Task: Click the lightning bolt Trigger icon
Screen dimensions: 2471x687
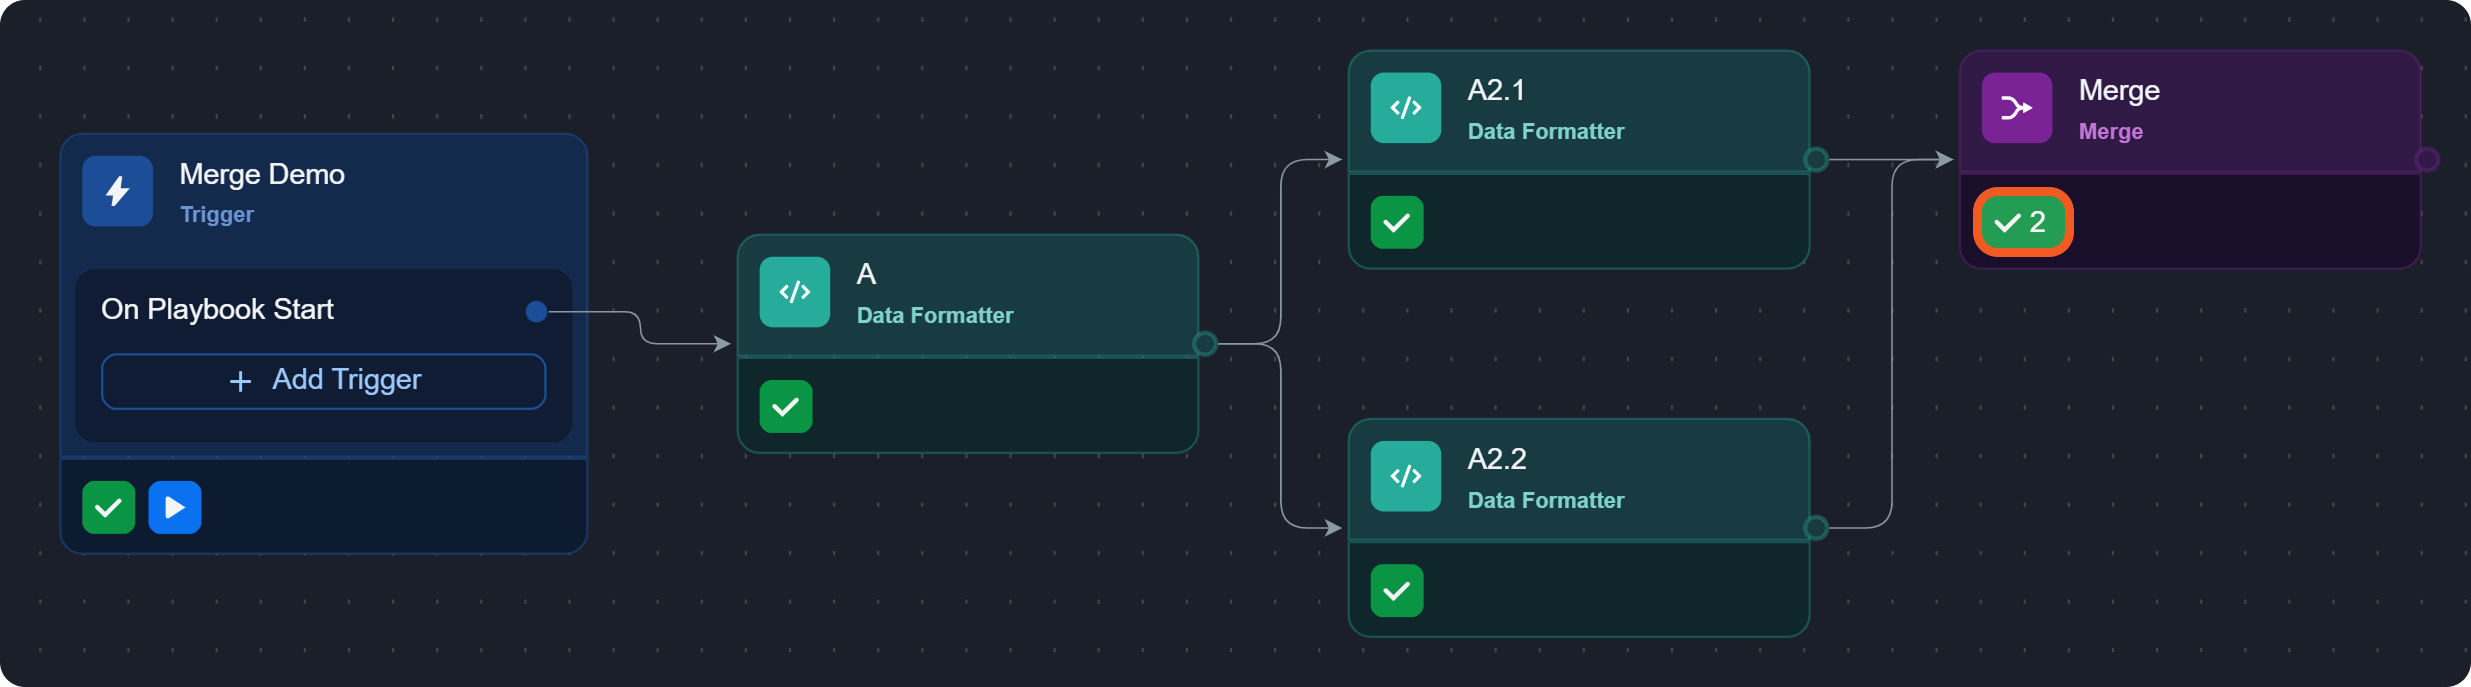Action: (x=117, y=191)
